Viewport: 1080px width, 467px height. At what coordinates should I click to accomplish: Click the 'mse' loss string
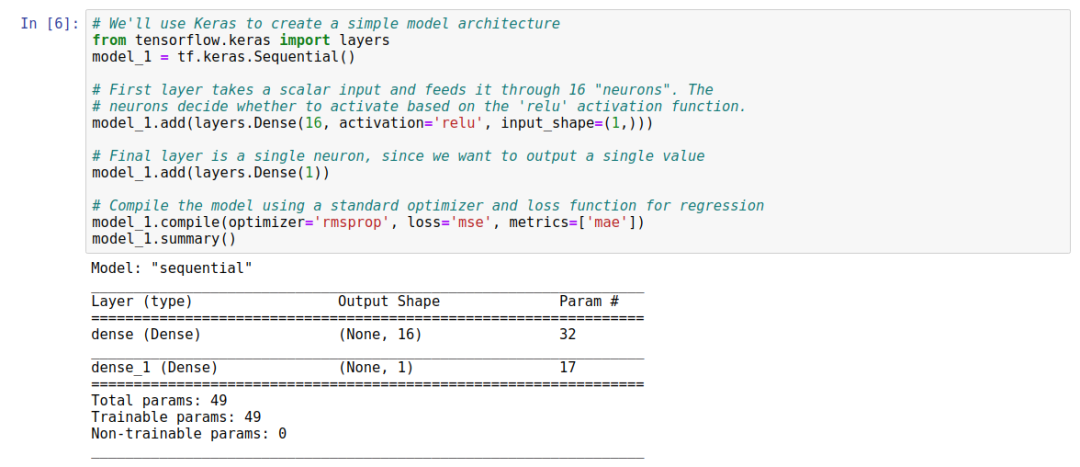[x=469, y=222]
